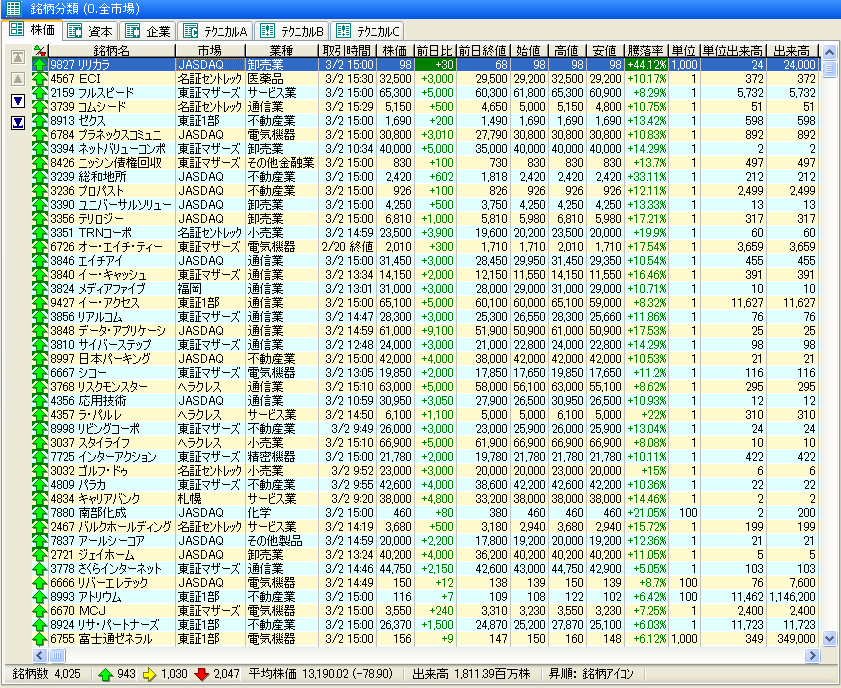The height and width of the screenshot is (688, 841).
Task: Click the next page down arrow button
Action: click(17, 101)
